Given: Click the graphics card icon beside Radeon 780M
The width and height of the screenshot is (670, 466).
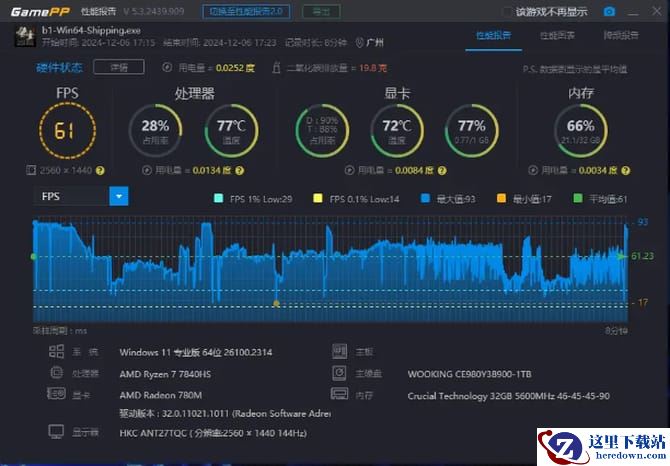Looking at the screenshot, I should [56, 393].
